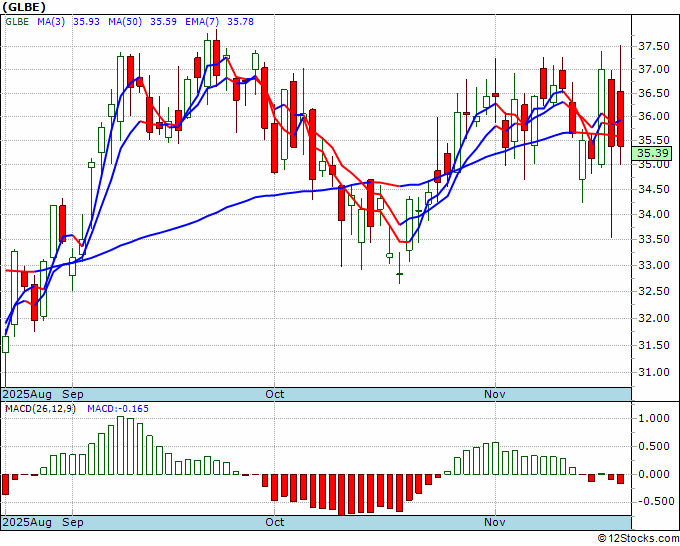The width and height of the screenshot is (680, 546).
Task: Select the MA(3) legend label
Action: [51, 22]
